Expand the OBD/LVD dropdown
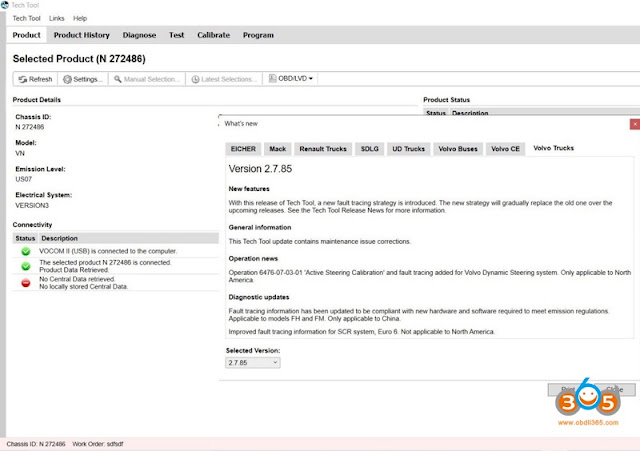Screen dimensions: 640x451 point(291,78)
